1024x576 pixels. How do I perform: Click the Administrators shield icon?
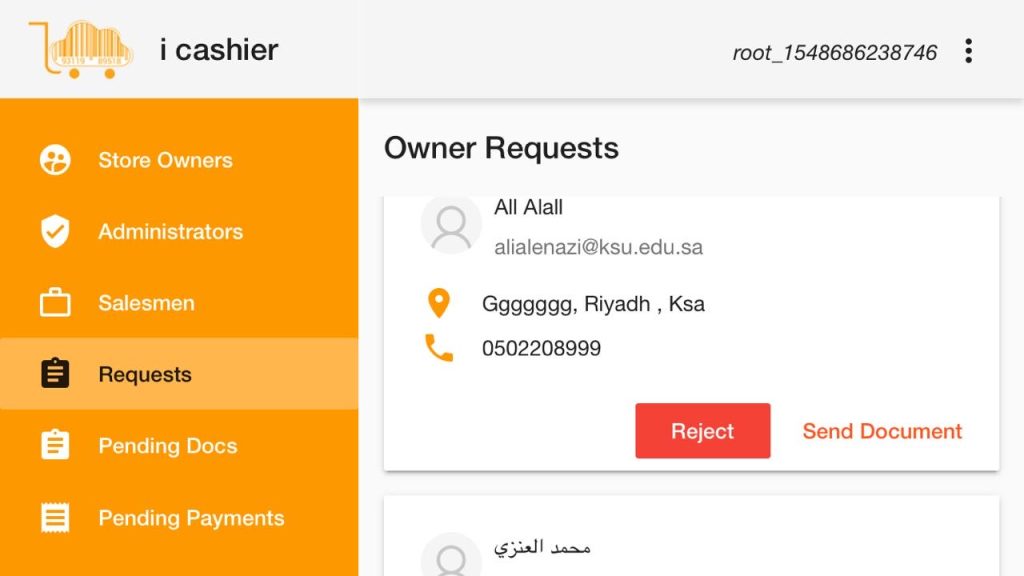coord(55,231)
